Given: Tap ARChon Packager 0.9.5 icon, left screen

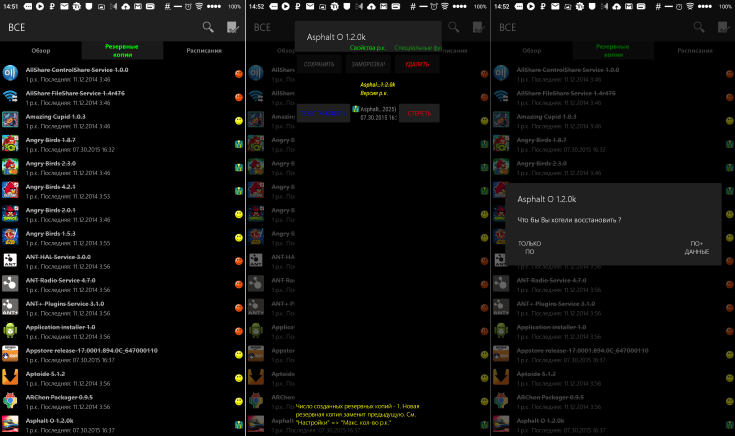Looking at the screenshot, I should tap(10, 401).
